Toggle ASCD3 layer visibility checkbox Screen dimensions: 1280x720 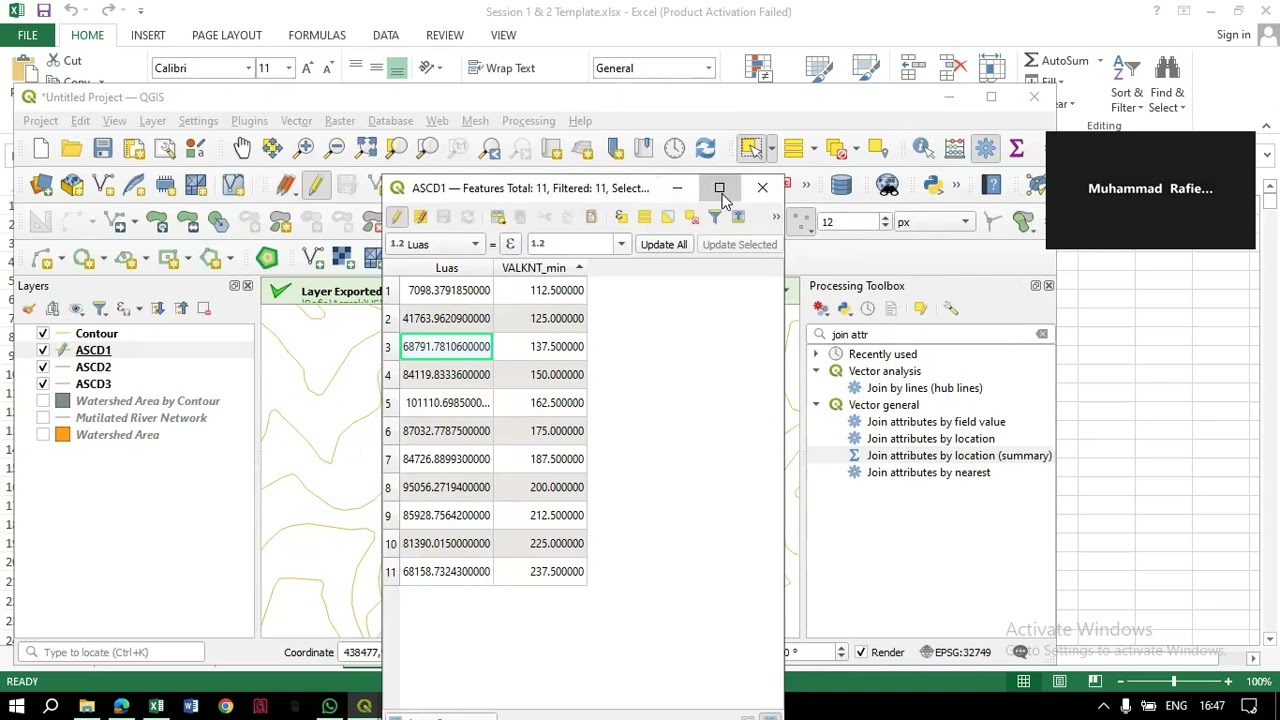42,384
